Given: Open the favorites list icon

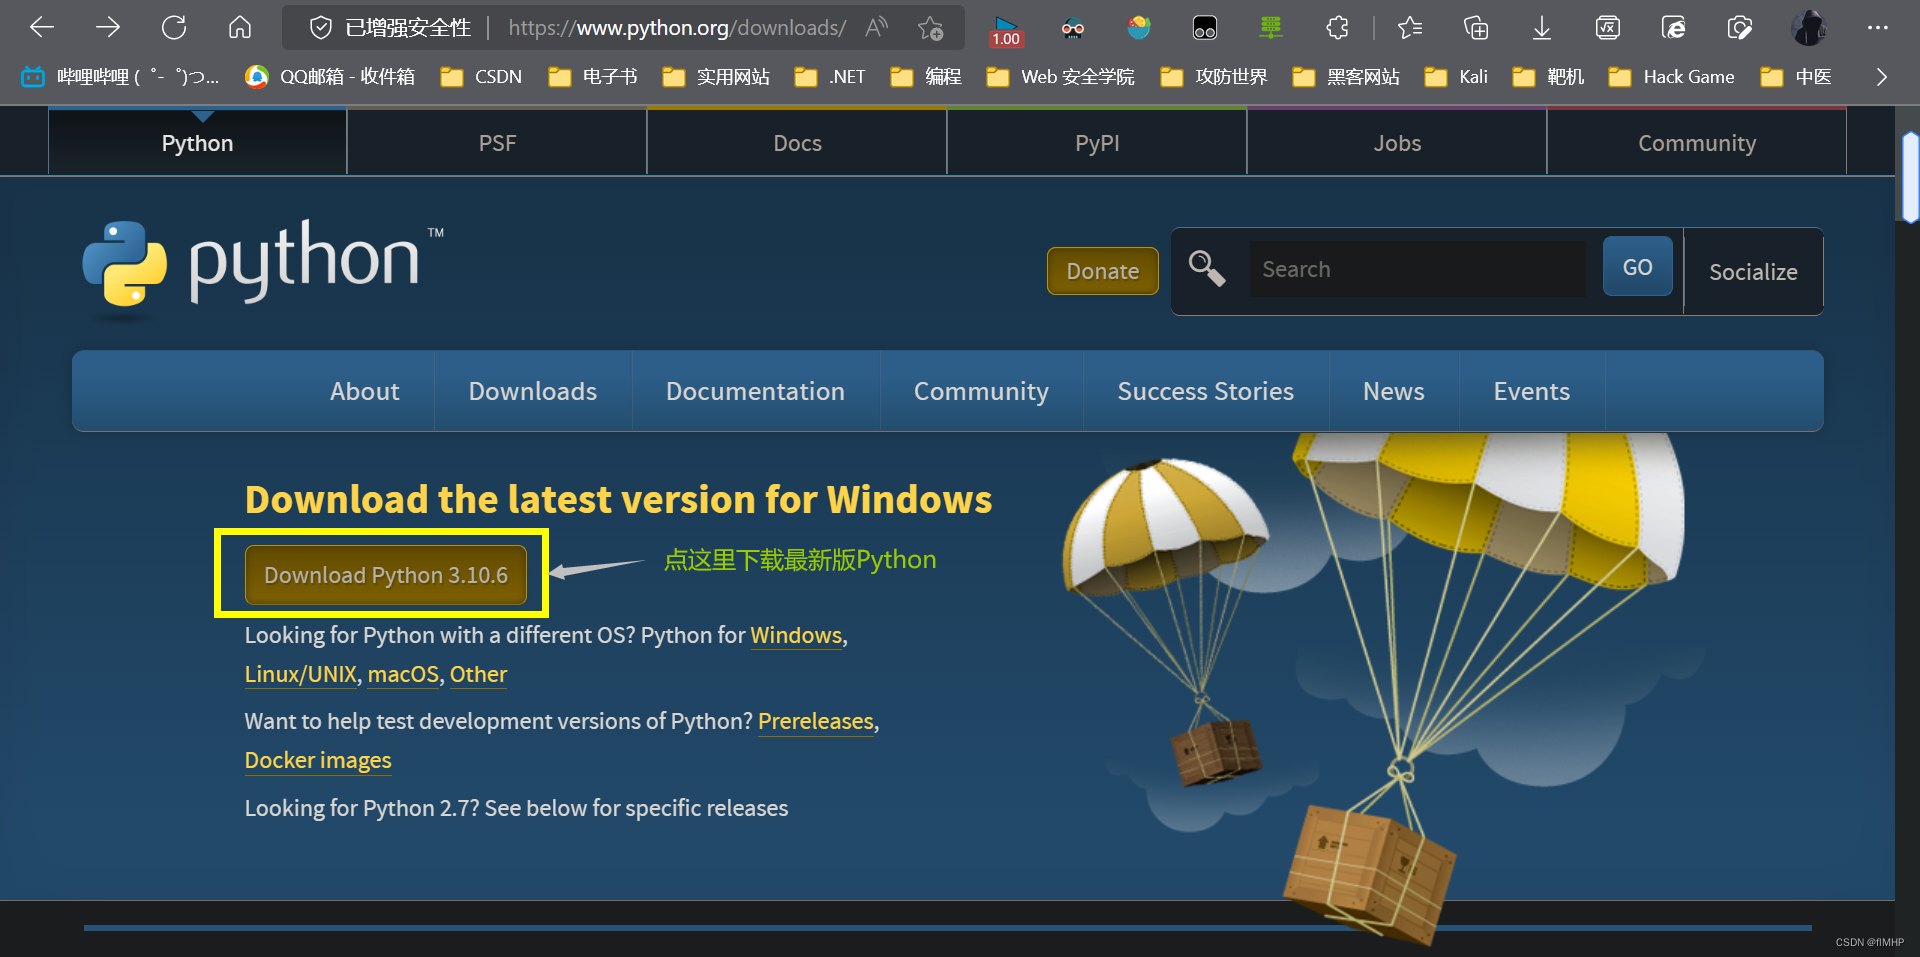Looking at the screenshot, I should tap(1410, 28).
